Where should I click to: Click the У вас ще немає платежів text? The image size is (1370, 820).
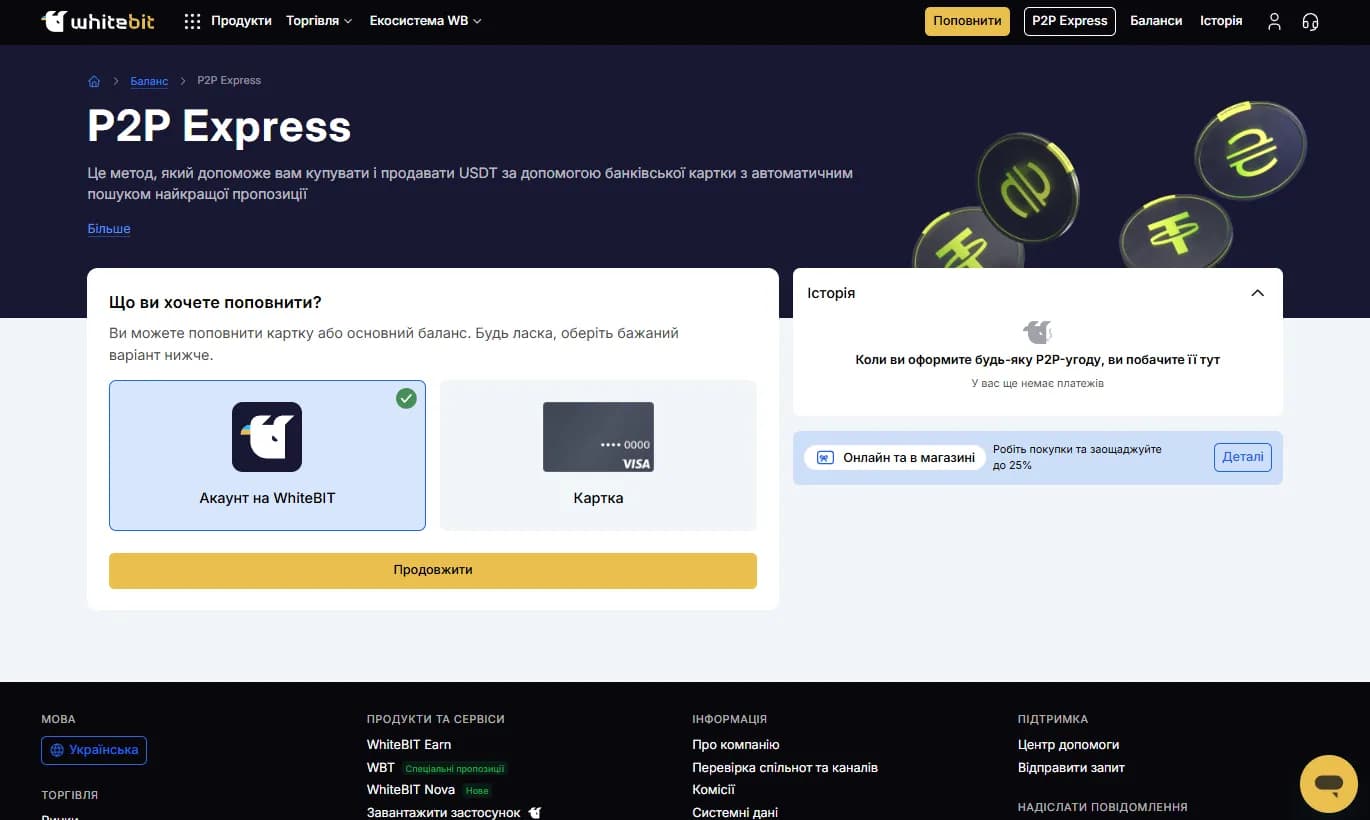click(x=1037, y=383)
